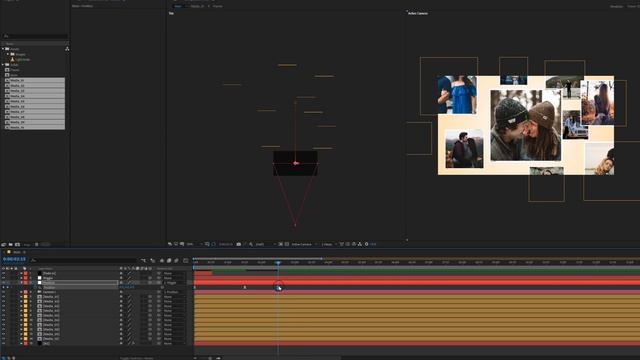The width and height of the screenshot is (640, 360).
Task: Click the new composition icon in Project panel
Action: point(18,244)
